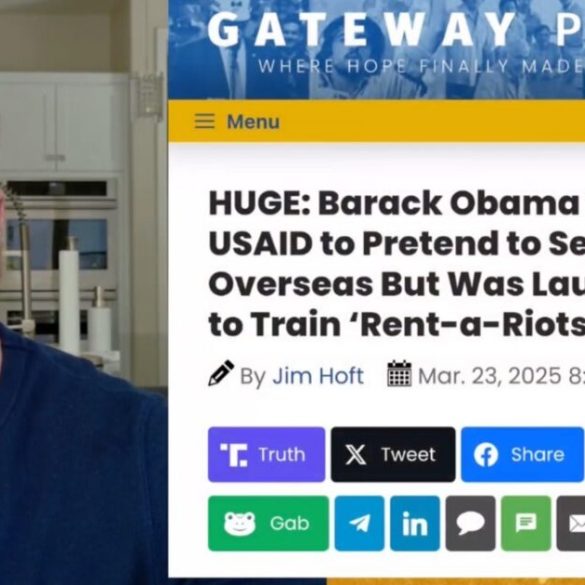
Task: Click the green SMS message icon
Action: (526, 523)
